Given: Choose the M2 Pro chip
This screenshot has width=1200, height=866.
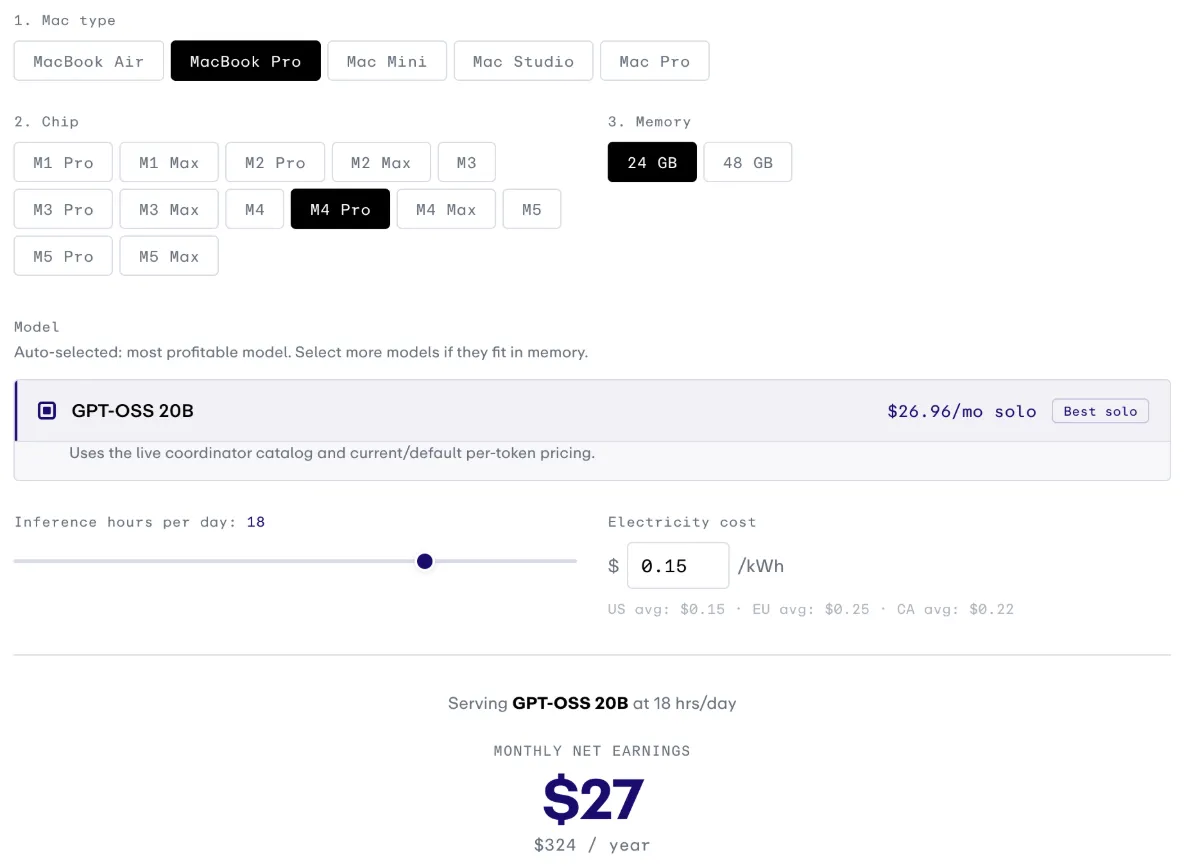Looking at the screenshot, I should [x=275, y=162].
